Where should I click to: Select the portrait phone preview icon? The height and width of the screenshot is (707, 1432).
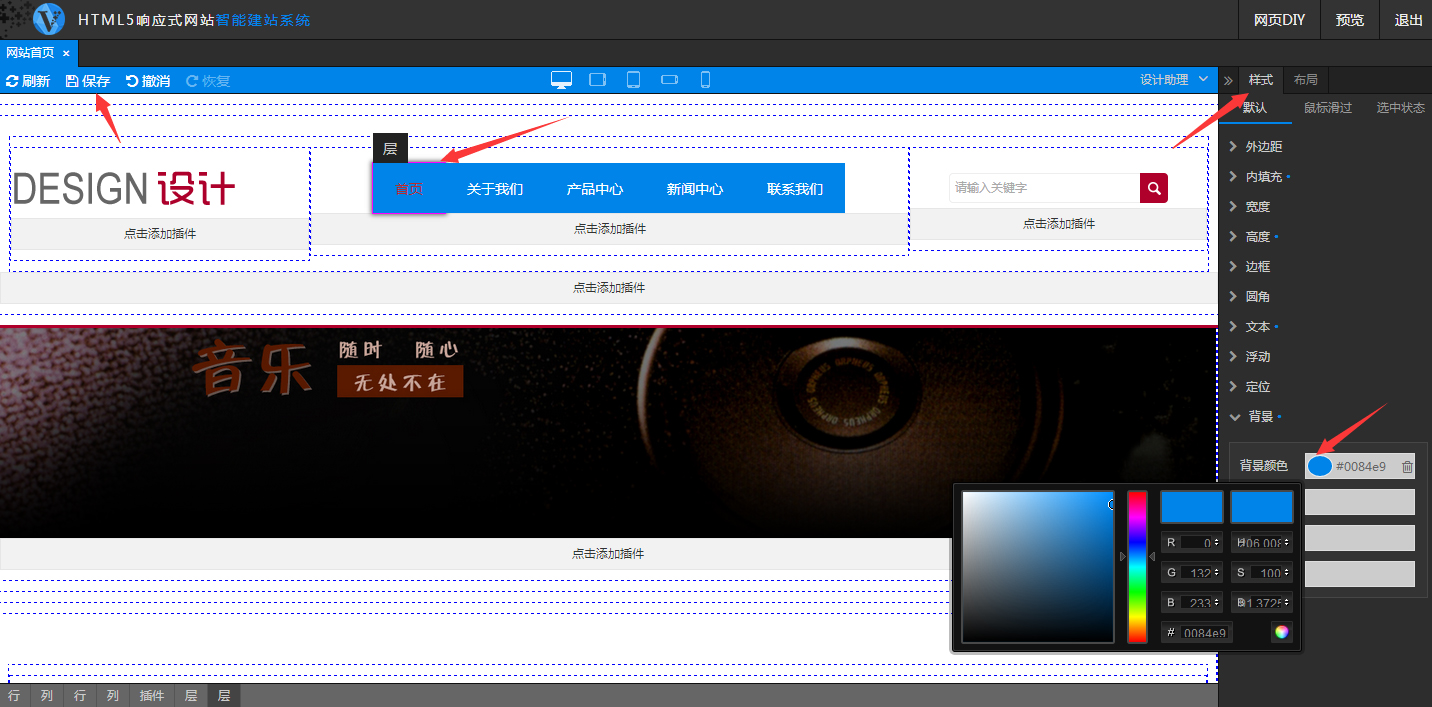pyautogui.click(x=705, y=80)
